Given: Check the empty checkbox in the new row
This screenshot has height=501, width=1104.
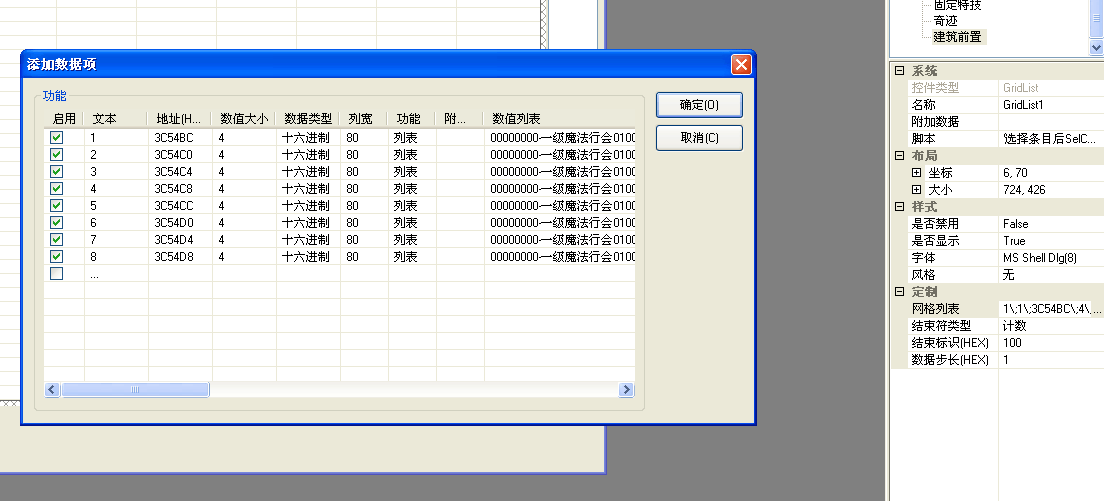Looking at the screenshot, I should tap(57, 274).
